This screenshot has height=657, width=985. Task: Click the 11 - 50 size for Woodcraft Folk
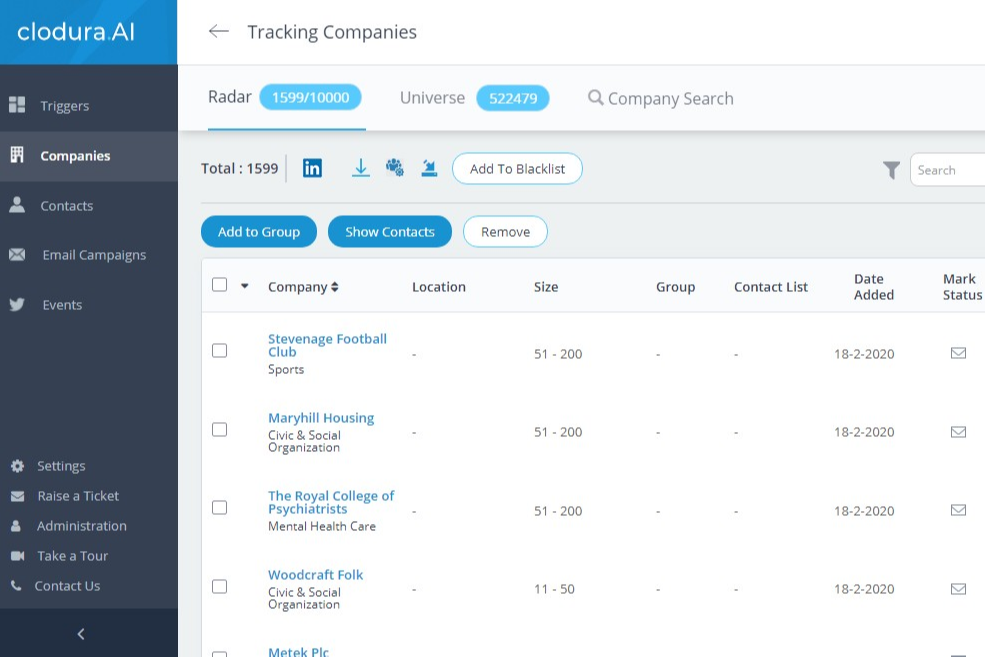pyautogui.click(x=554, y=589)
